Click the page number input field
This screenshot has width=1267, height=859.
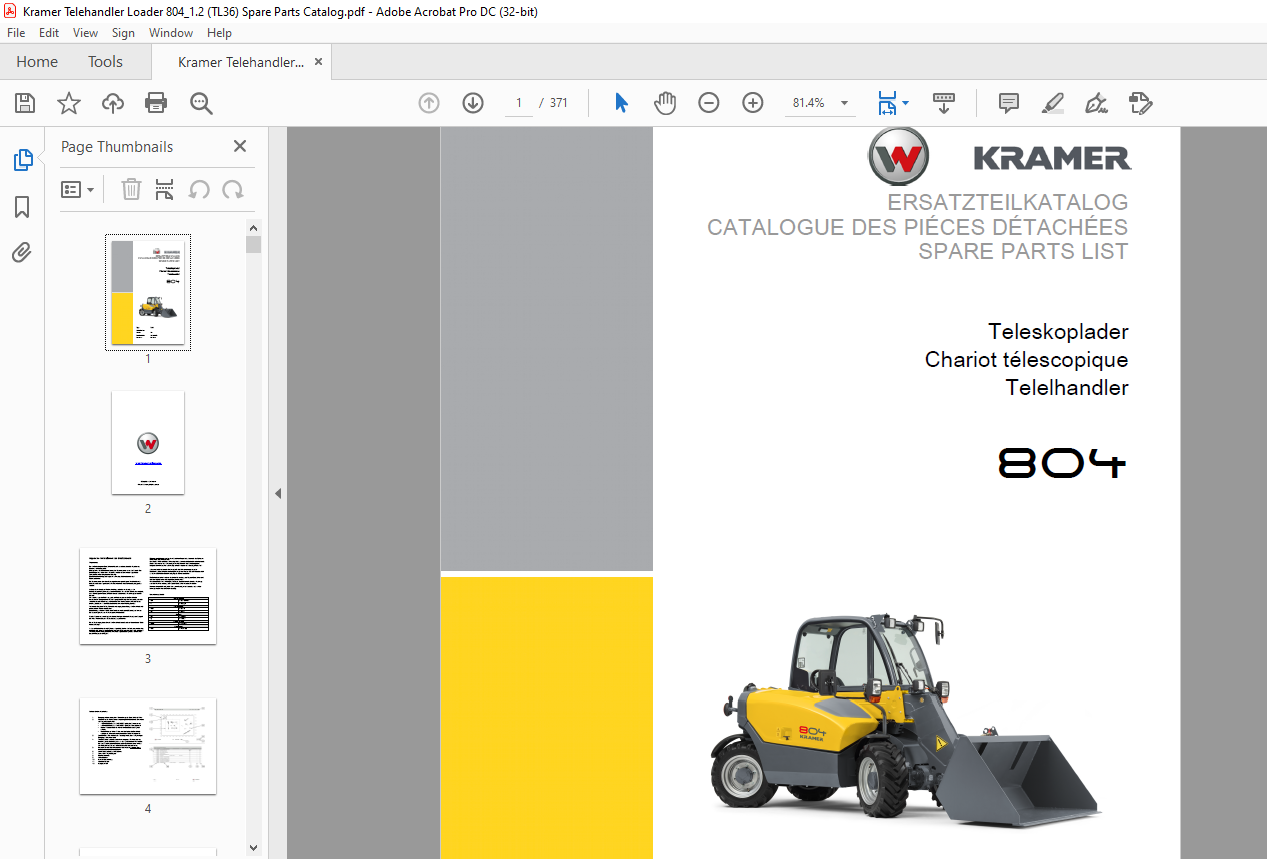(518, 103)
